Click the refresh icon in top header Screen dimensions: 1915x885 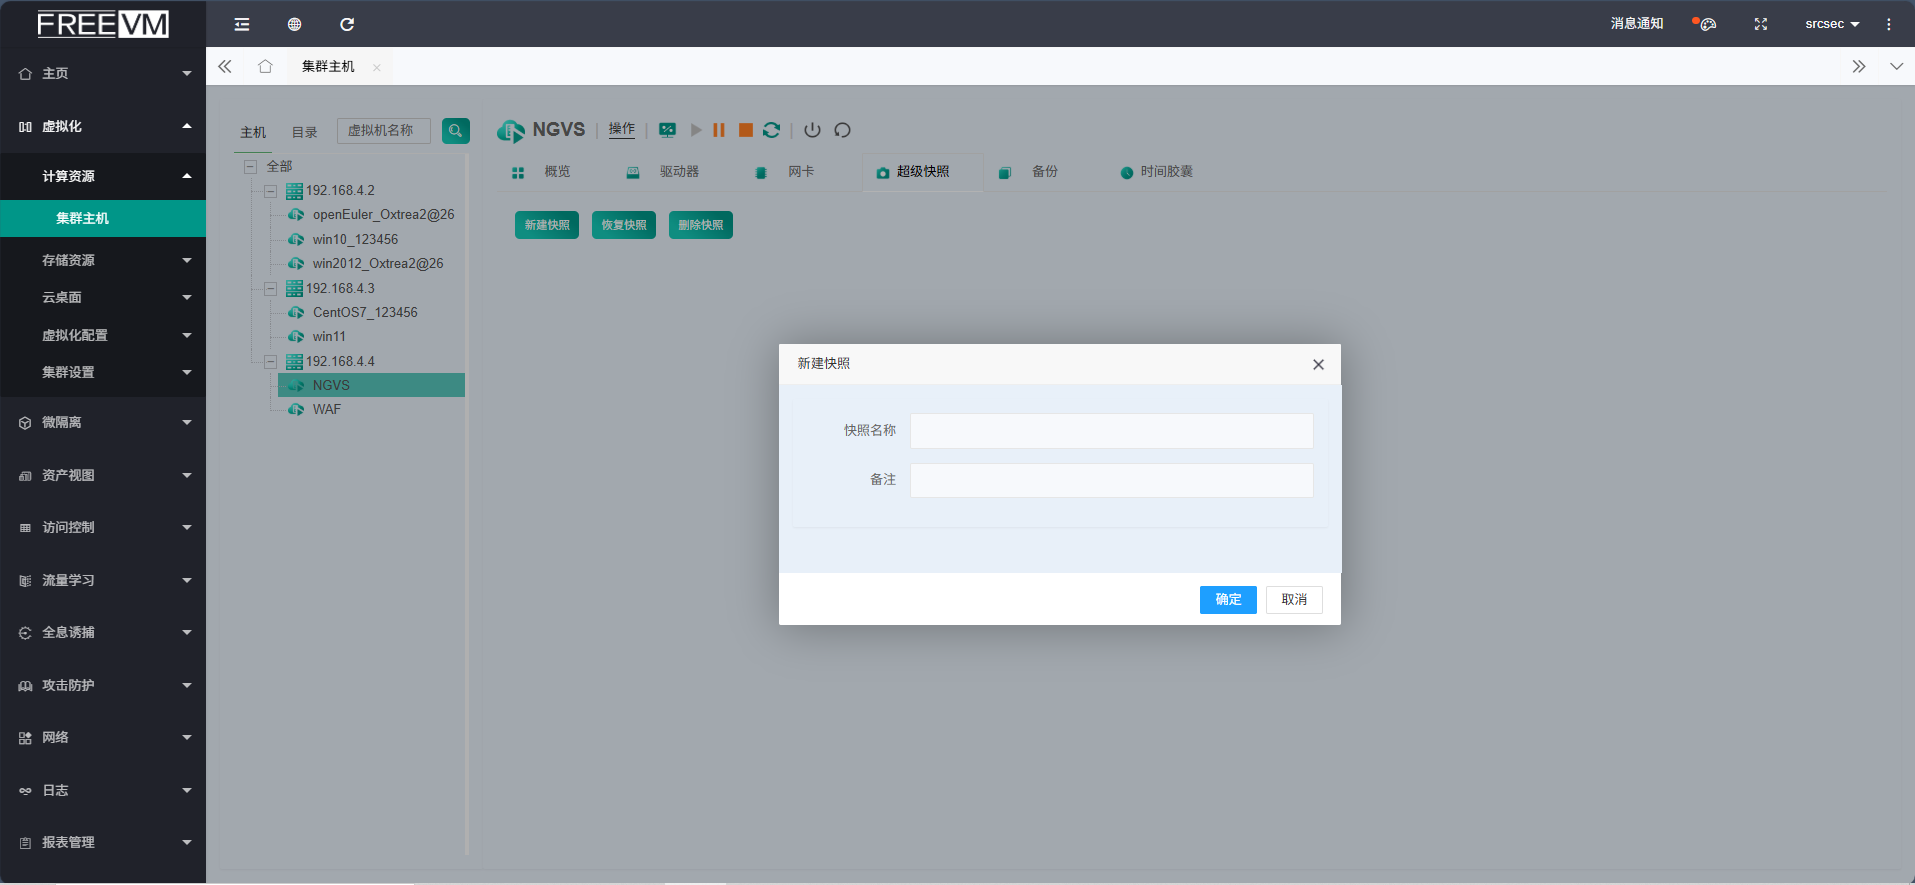tap(347, 24)
